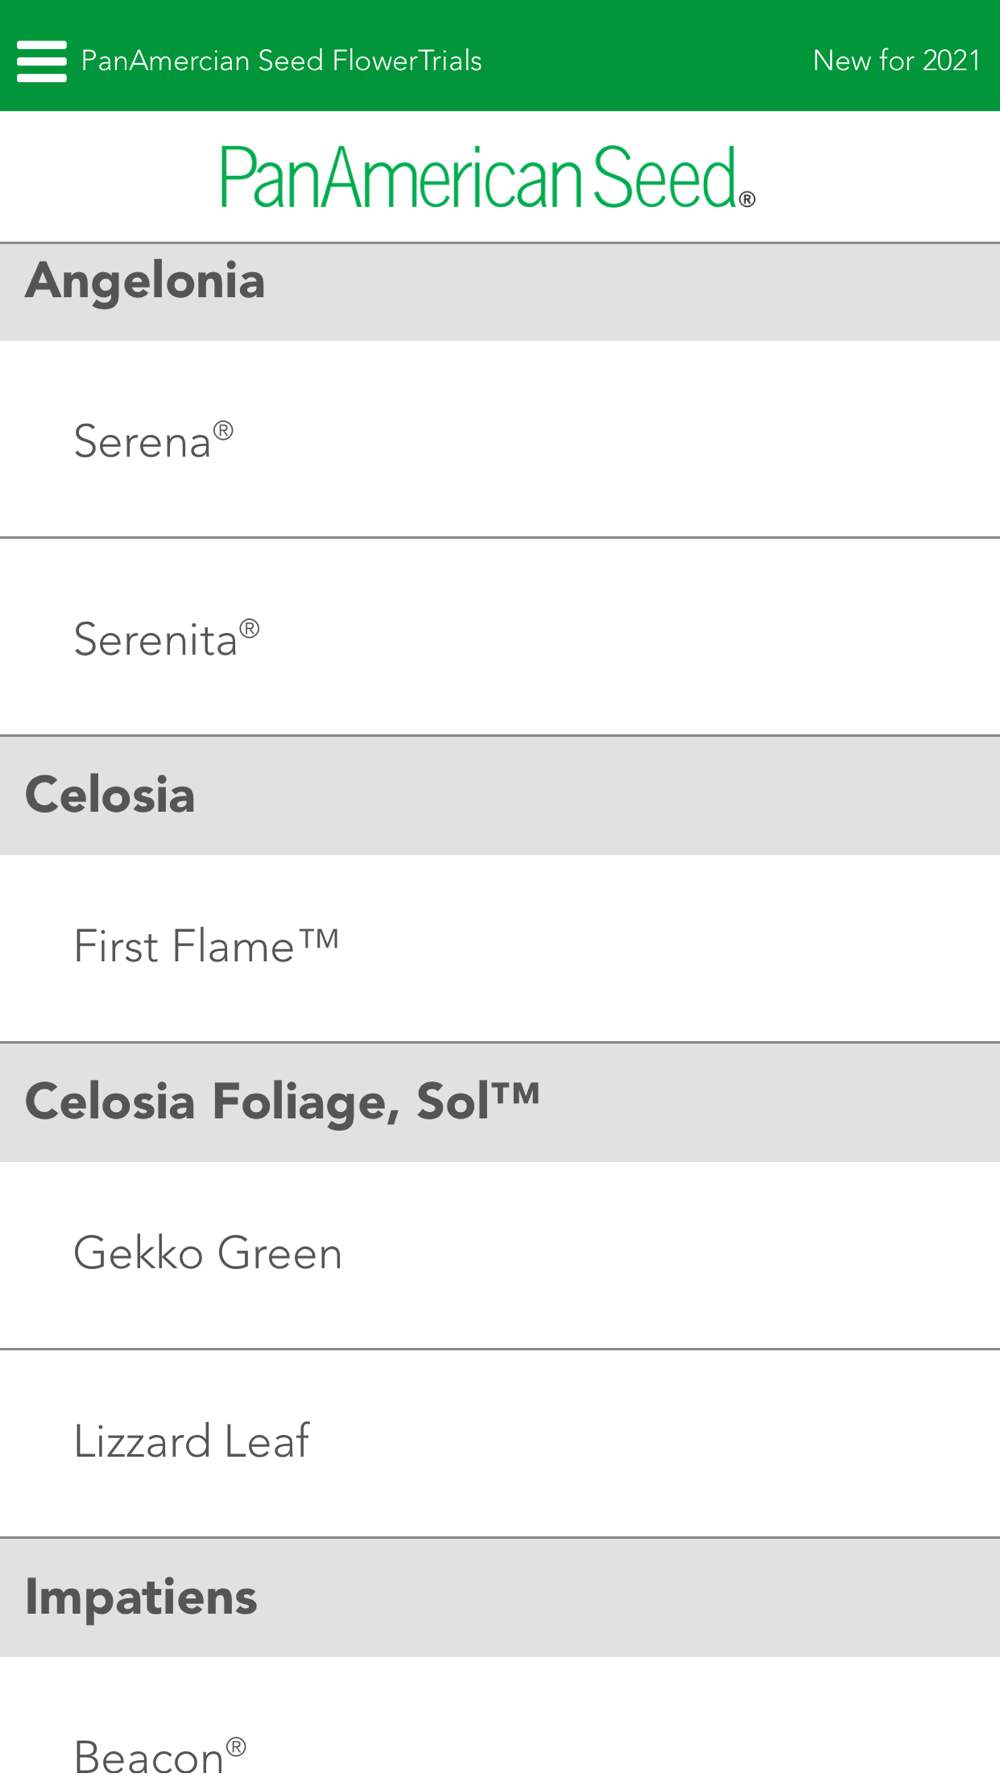View the Gekko Green entry
Viewport: 1000px width, 1778px height.
(x=208, y=1254)
